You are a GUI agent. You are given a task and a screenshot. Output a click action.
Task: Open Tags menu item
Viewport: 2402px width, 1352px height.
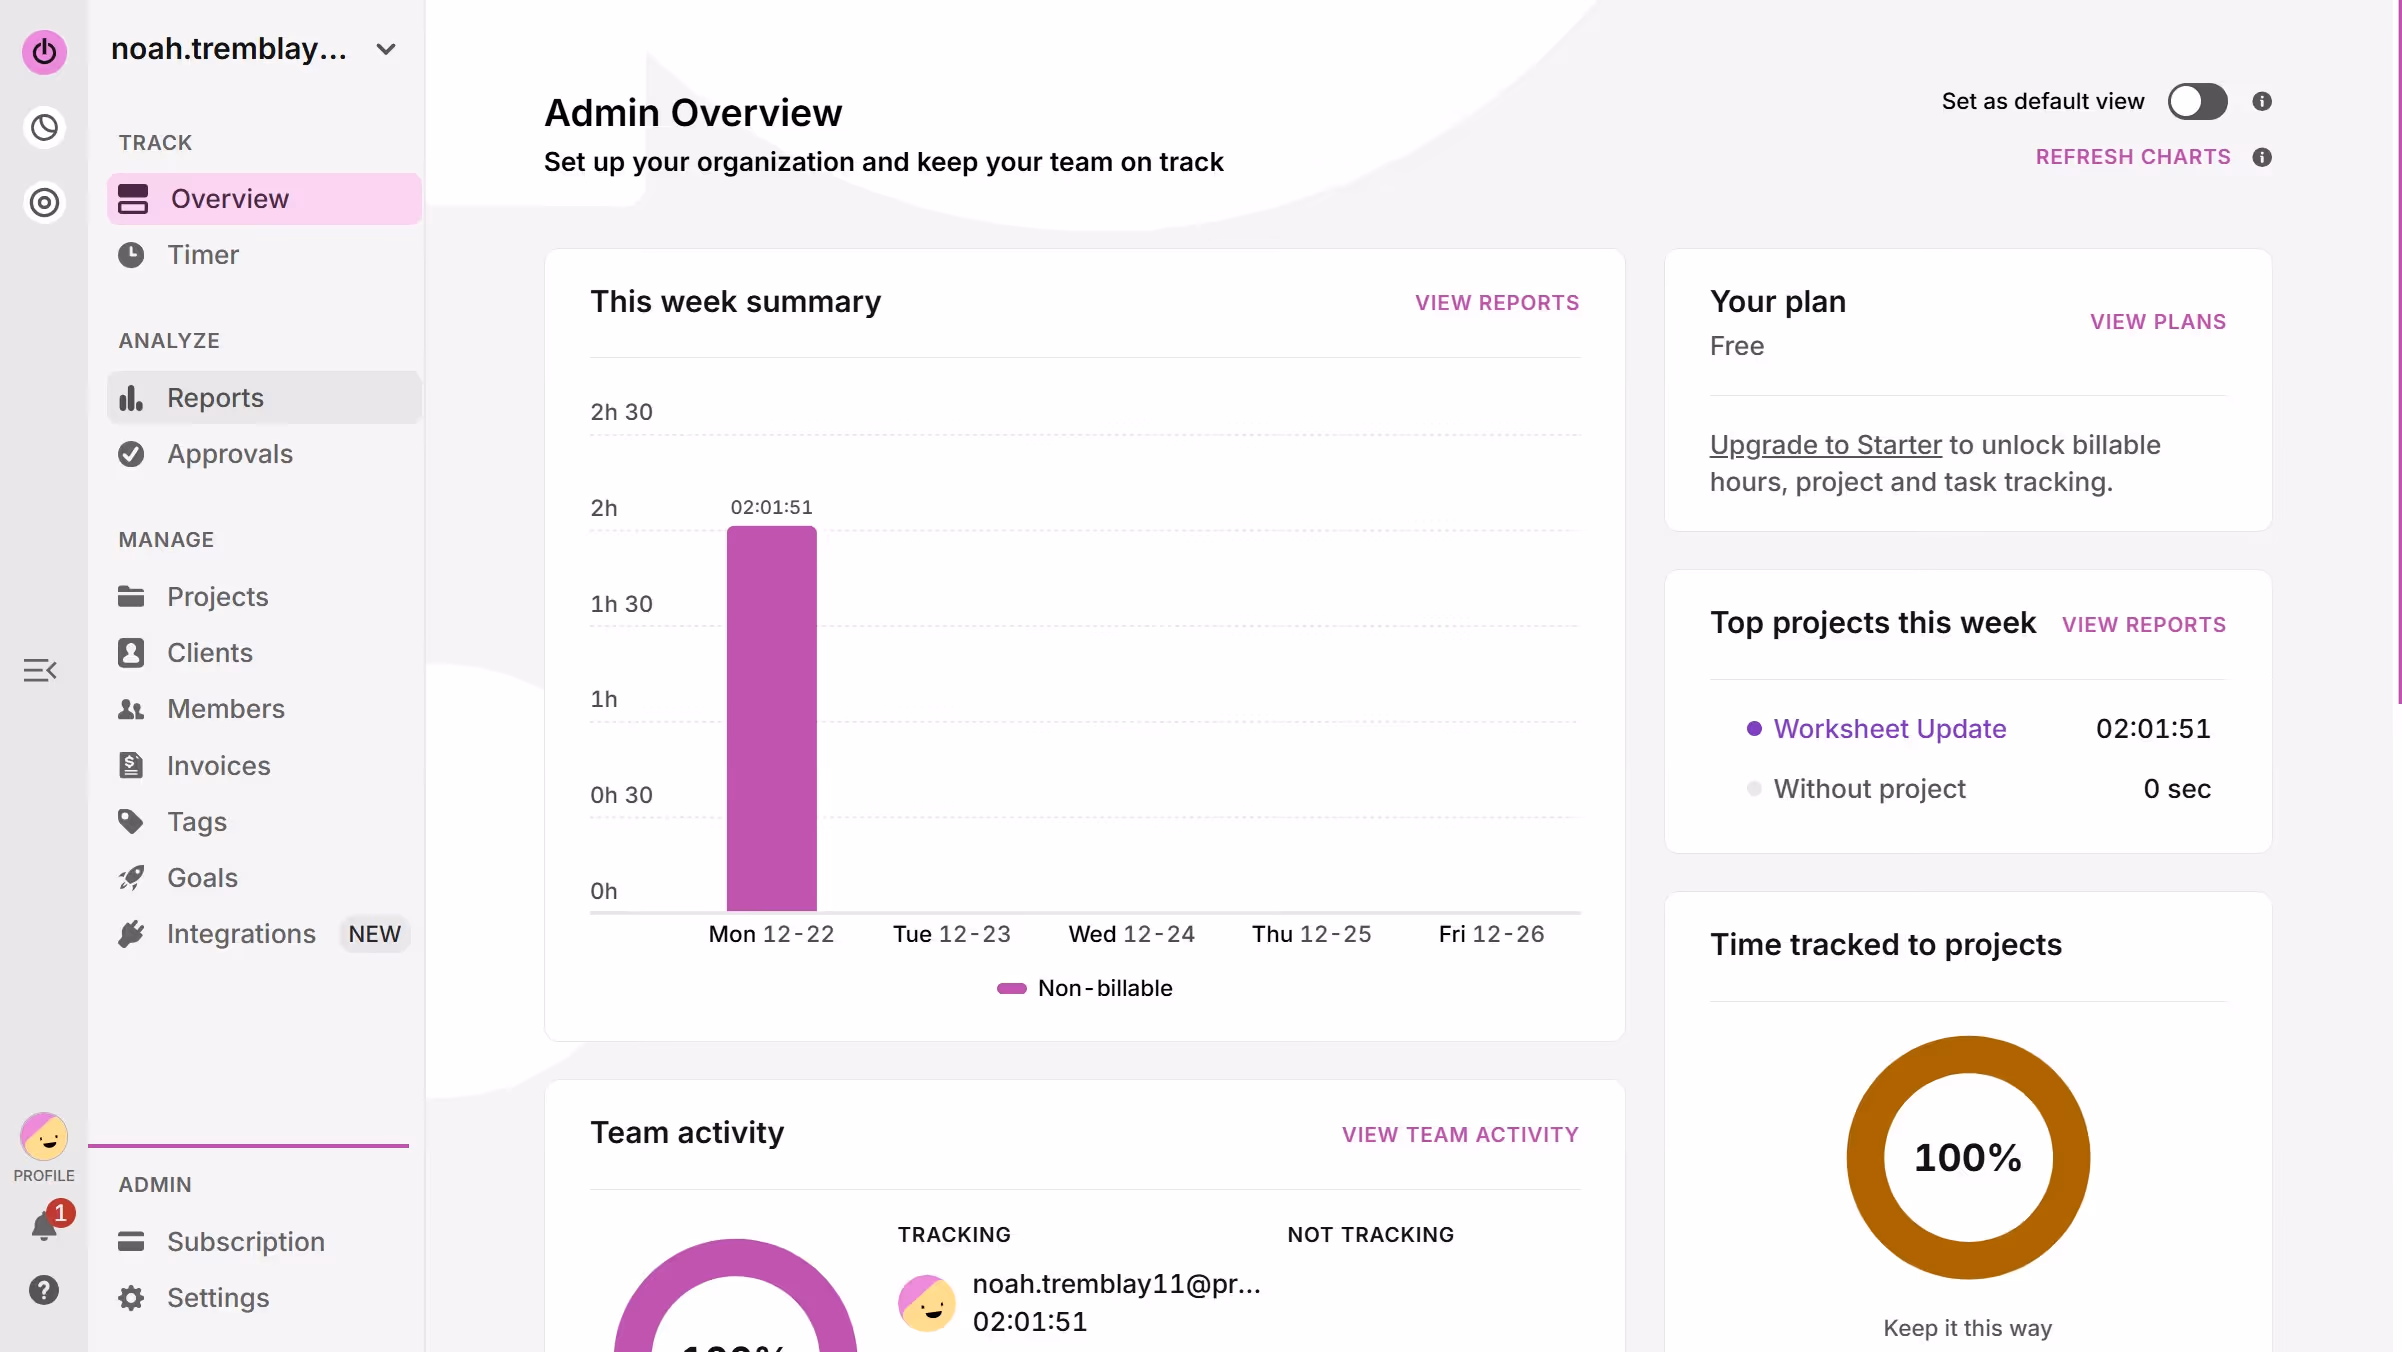(x=264, y=822)
